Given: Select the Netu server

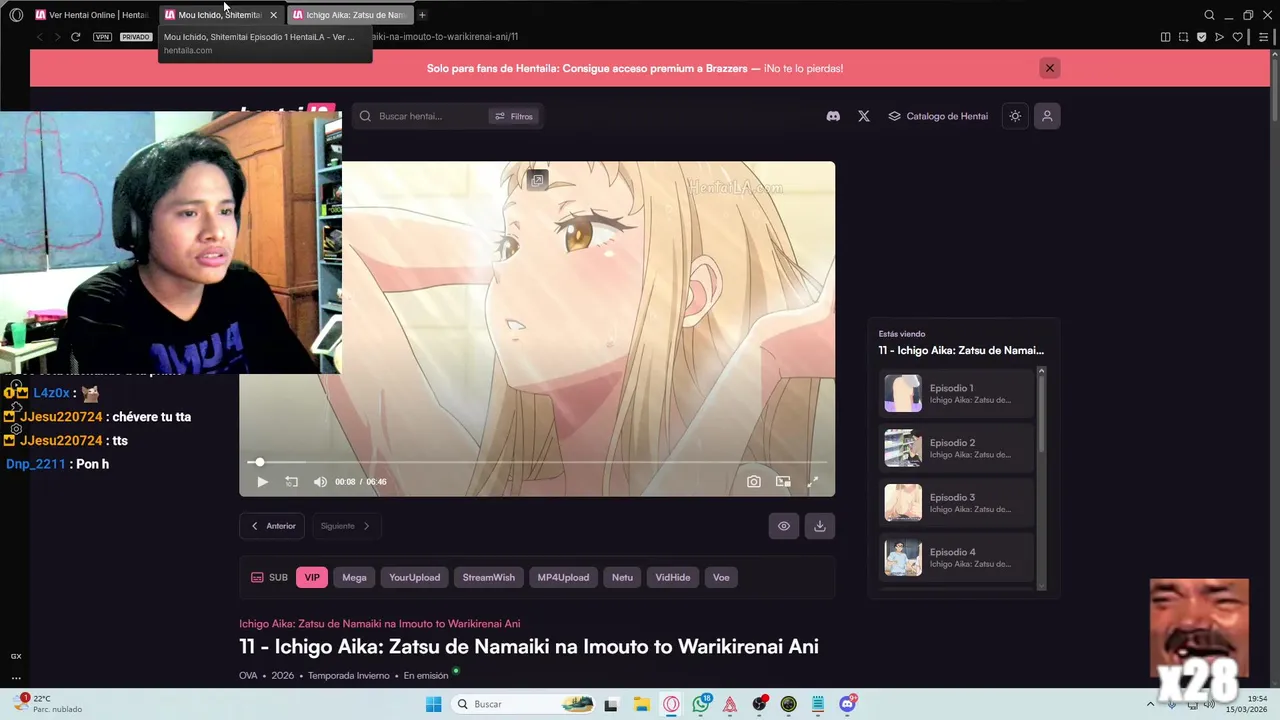Looking at the screenshot, I should click(x=622, y=577).
